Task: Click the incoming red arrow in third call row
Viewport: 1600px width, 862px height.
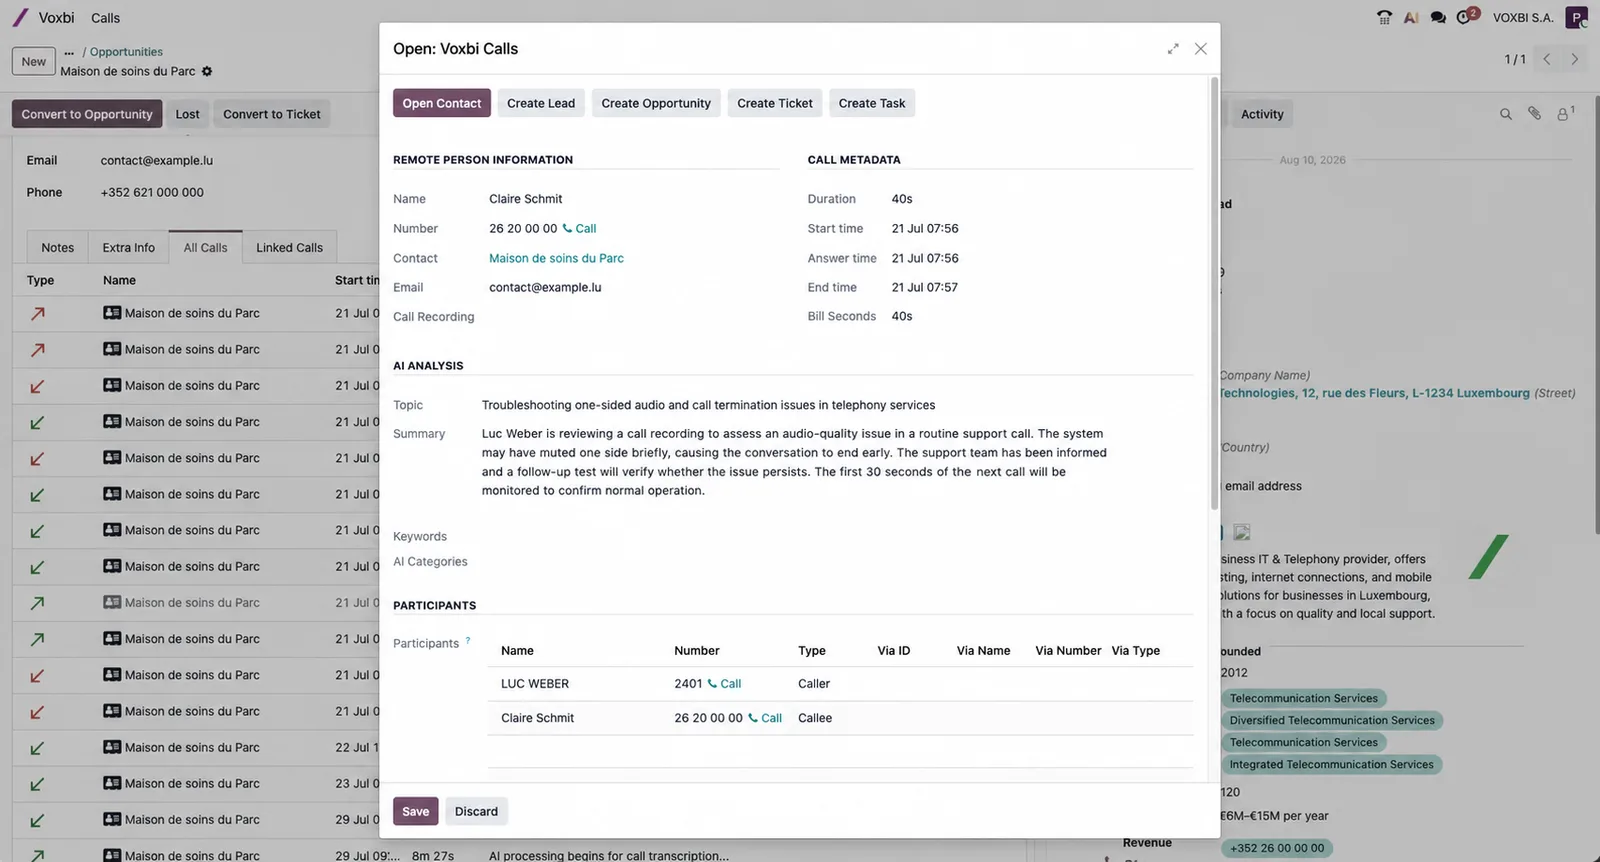Action: (37, 386)
